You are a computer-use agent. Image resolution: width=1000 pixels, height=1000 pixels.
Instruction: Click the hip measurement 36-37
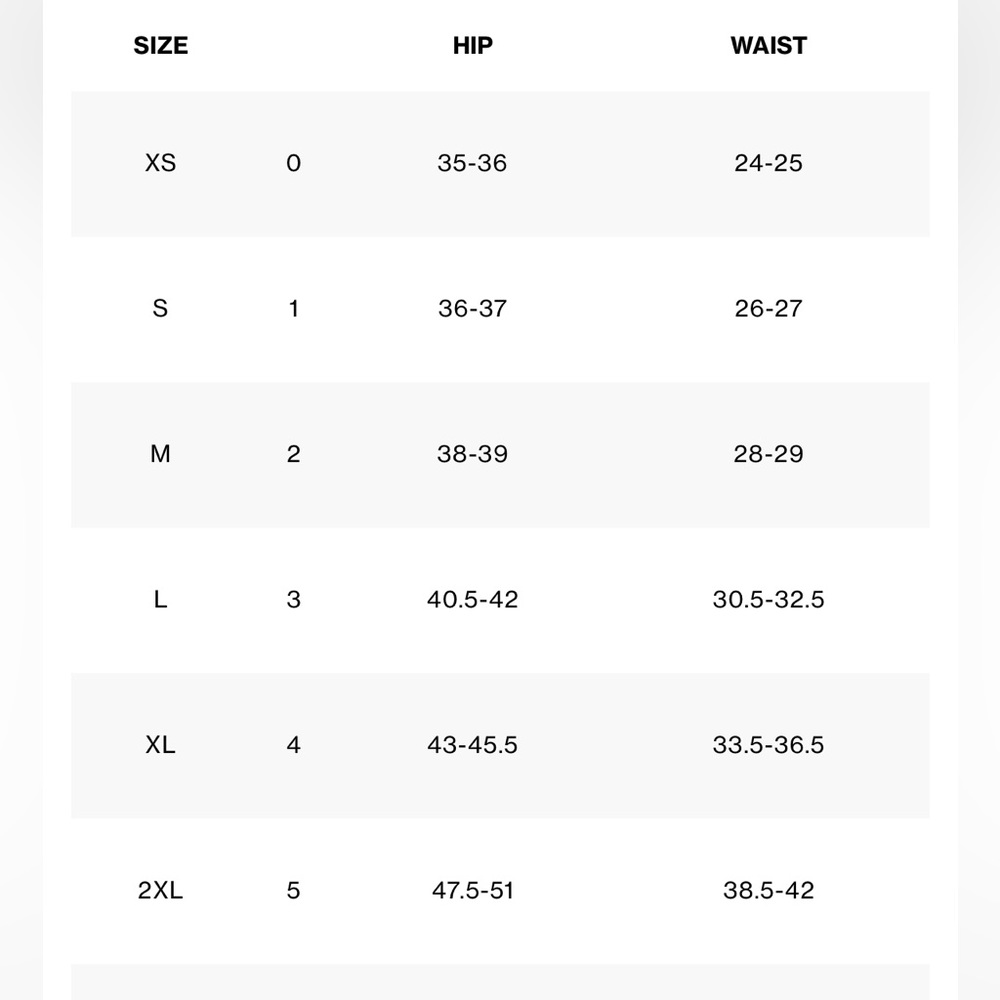(472, 309)
